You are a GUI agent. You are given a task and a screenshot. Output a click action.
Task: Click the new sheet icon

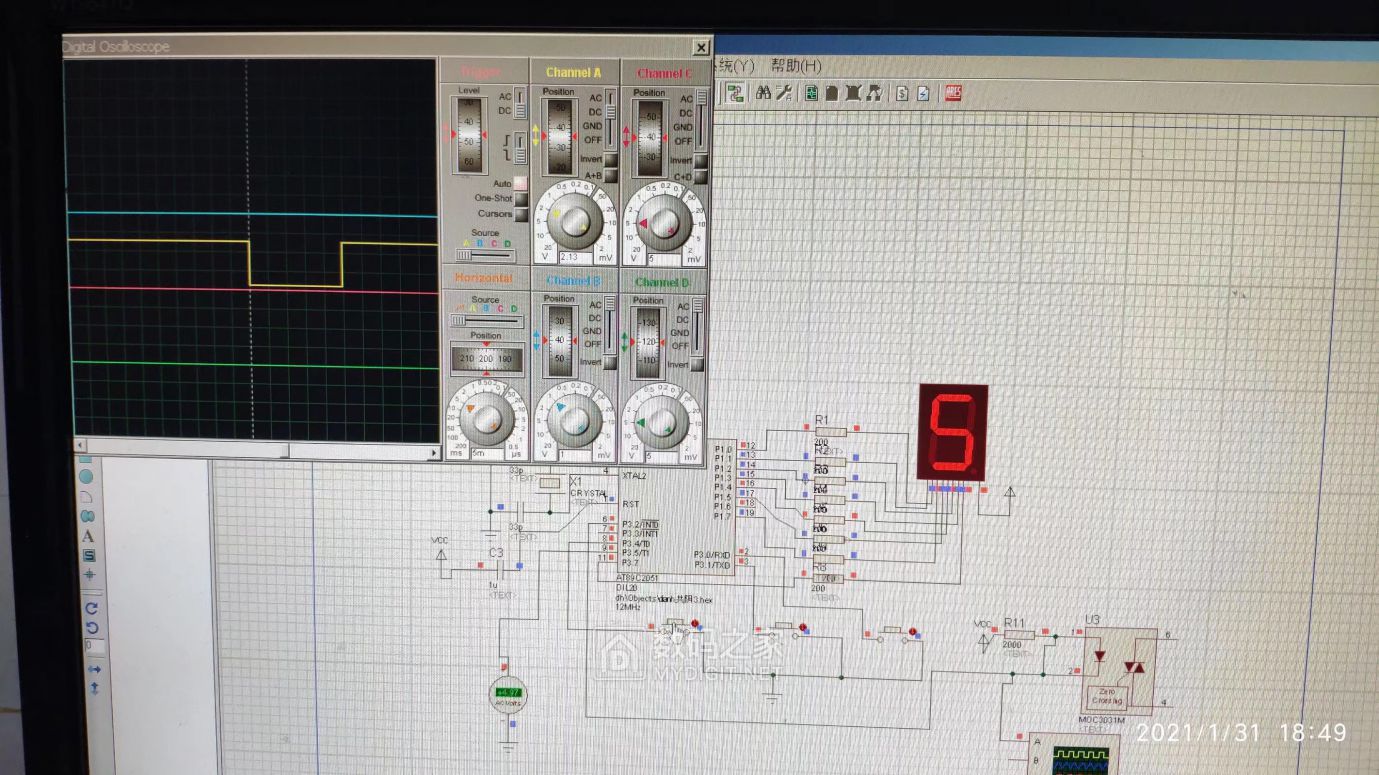832,93
